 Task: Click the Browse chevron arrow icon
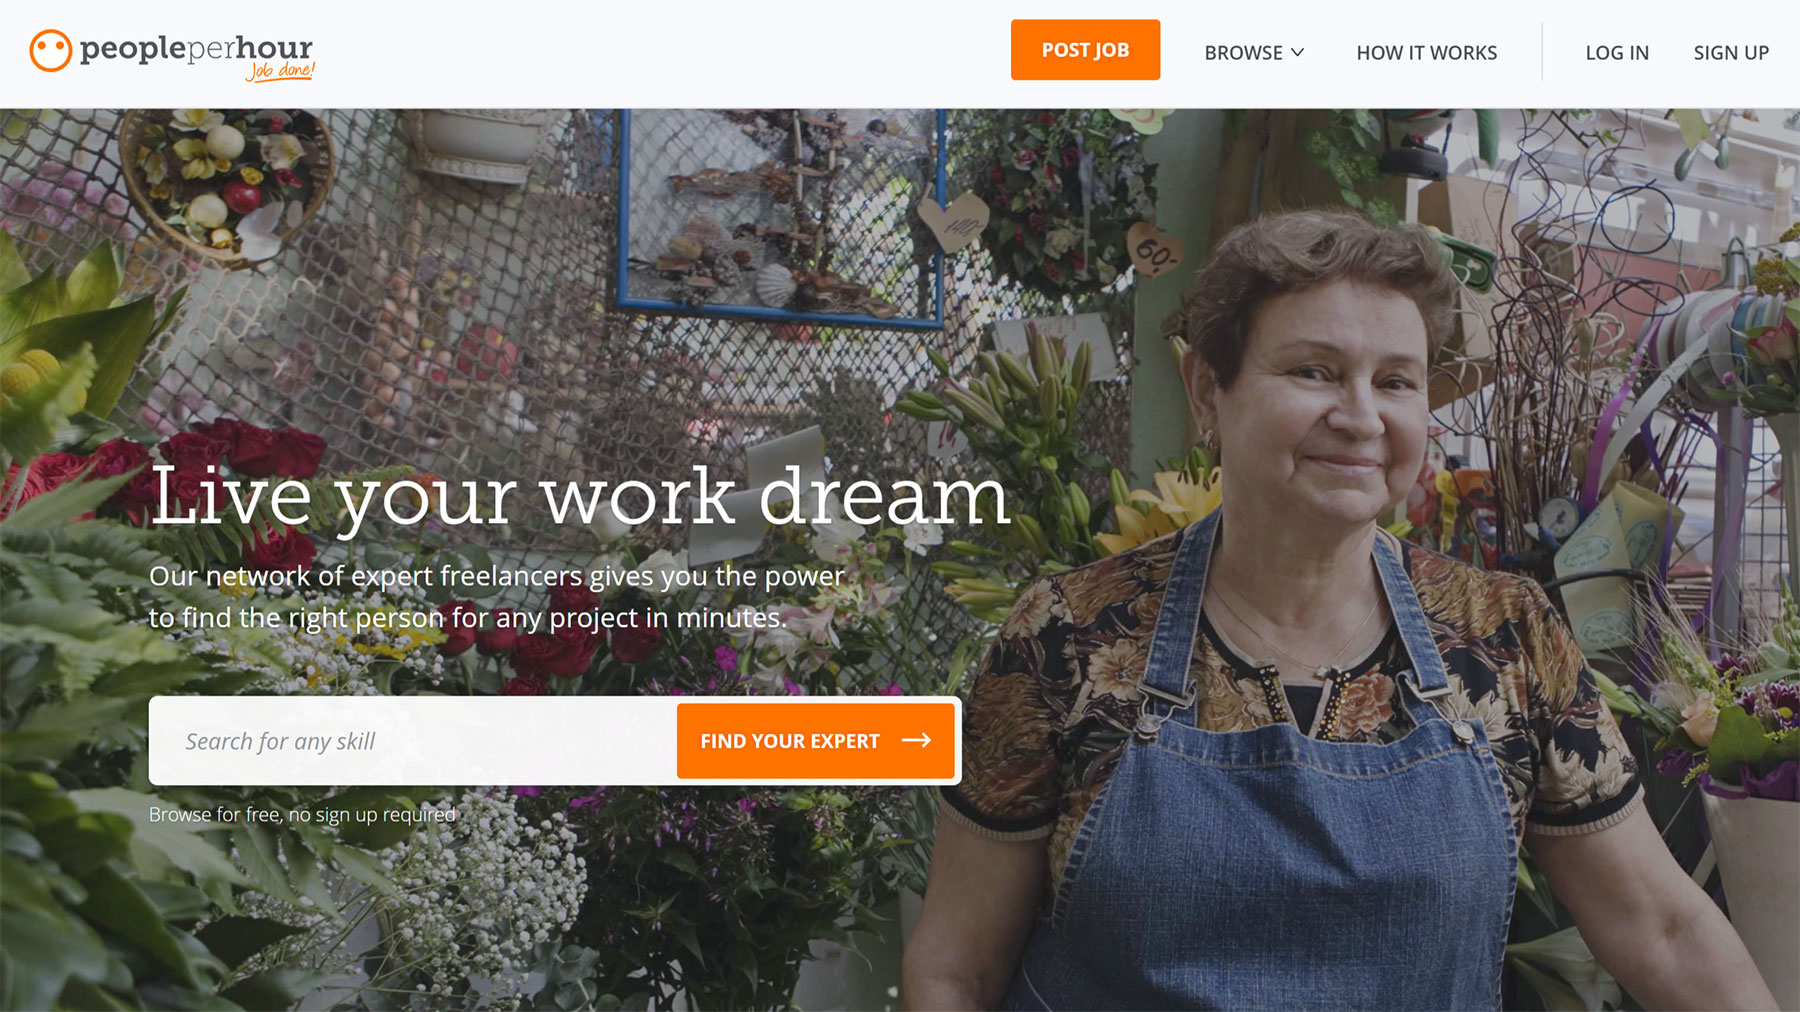pos(1297,52)
